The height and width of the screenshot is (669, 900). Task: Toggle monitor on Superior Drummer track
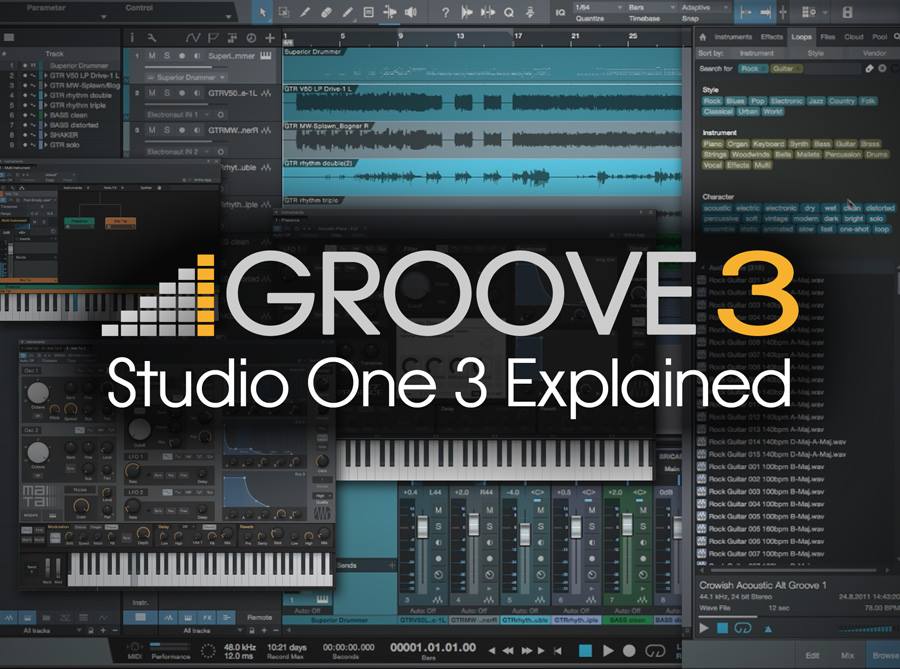[197, 56]
